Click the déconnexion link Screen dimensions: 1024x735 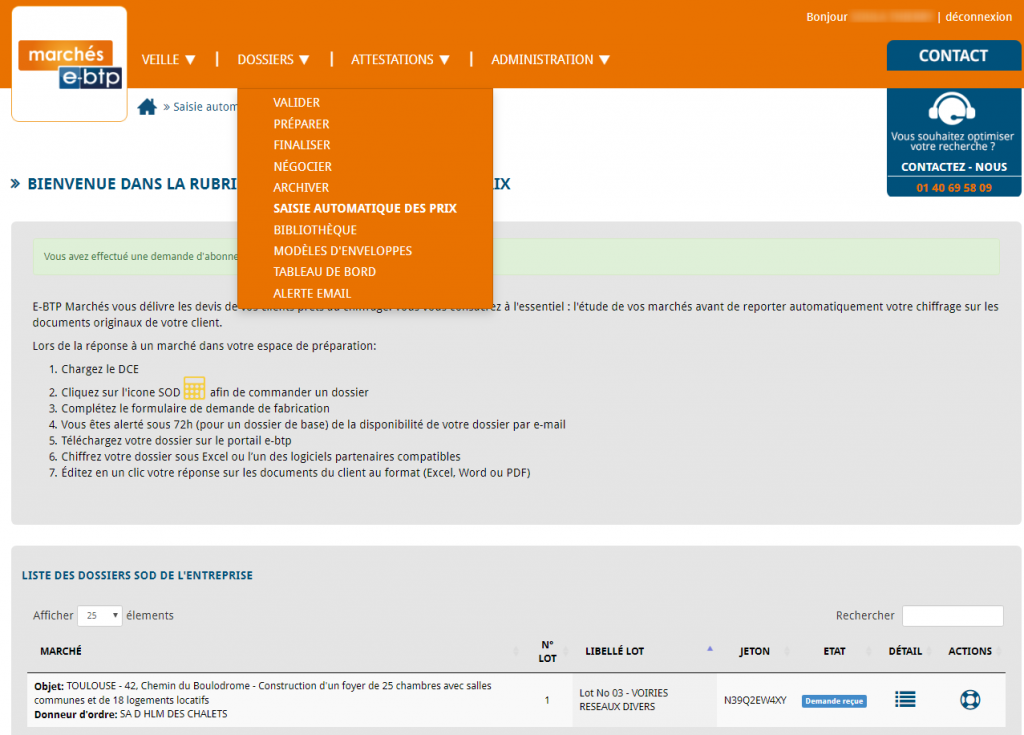[978, 17]
